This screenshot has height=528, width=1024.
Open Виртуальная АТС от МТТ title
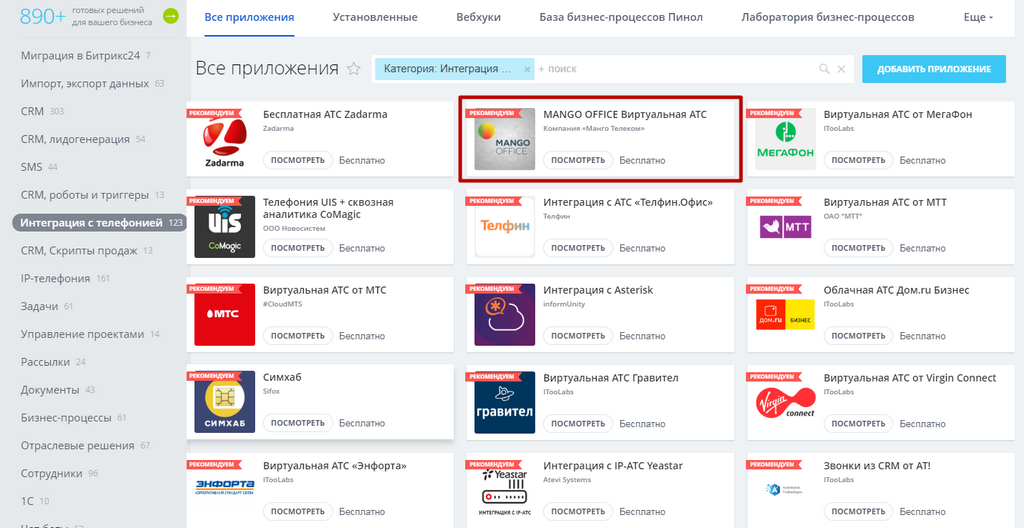[885, 203]
